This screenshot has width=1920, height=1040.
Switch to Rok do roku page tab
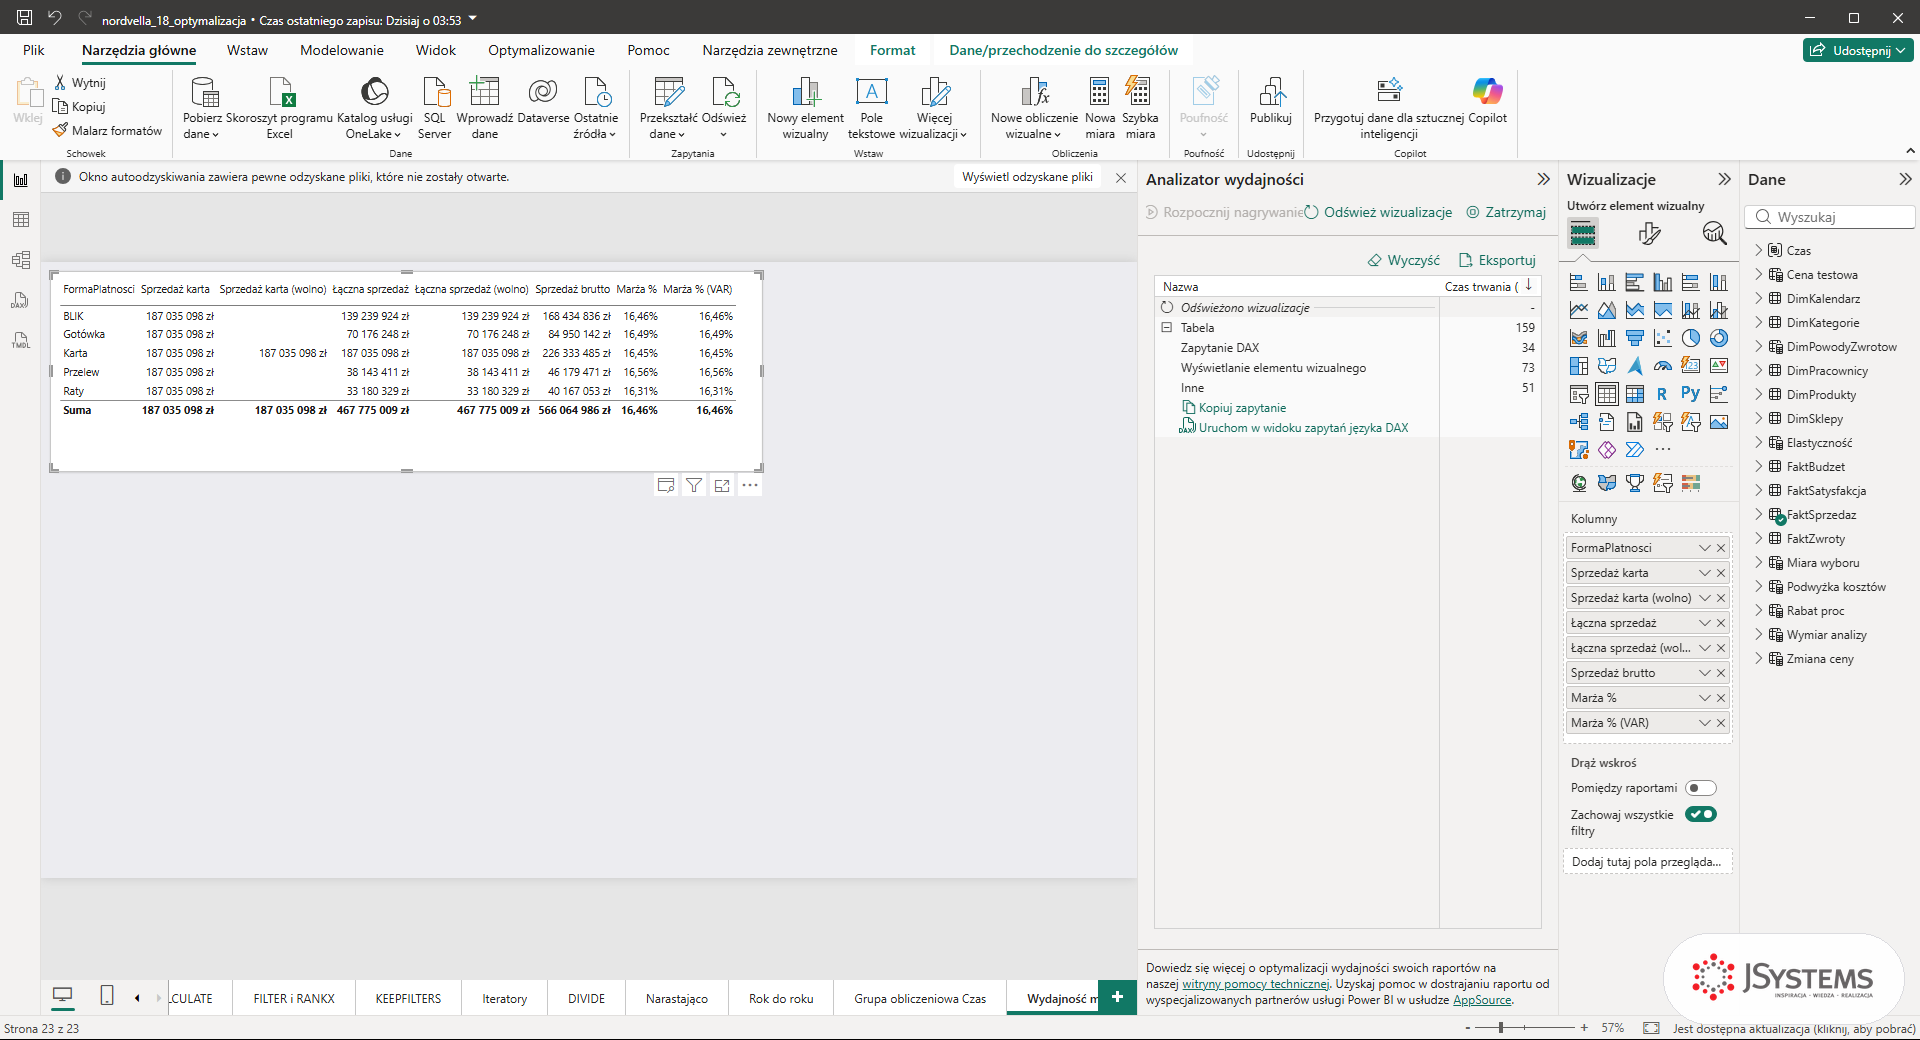[781, 998]
